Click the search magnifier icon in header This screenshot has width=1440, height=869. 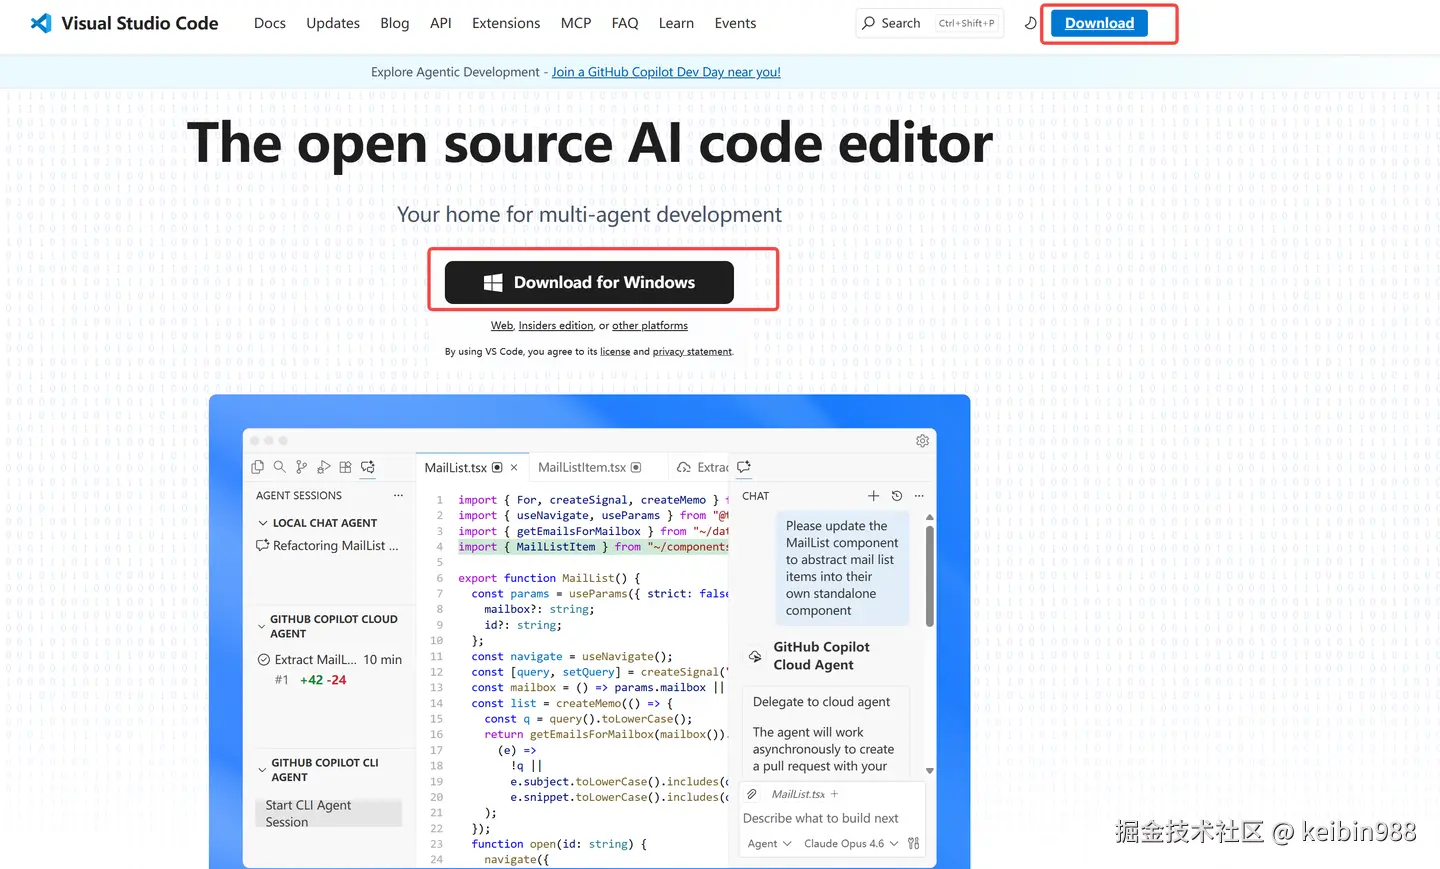click(x=868, y=23)
